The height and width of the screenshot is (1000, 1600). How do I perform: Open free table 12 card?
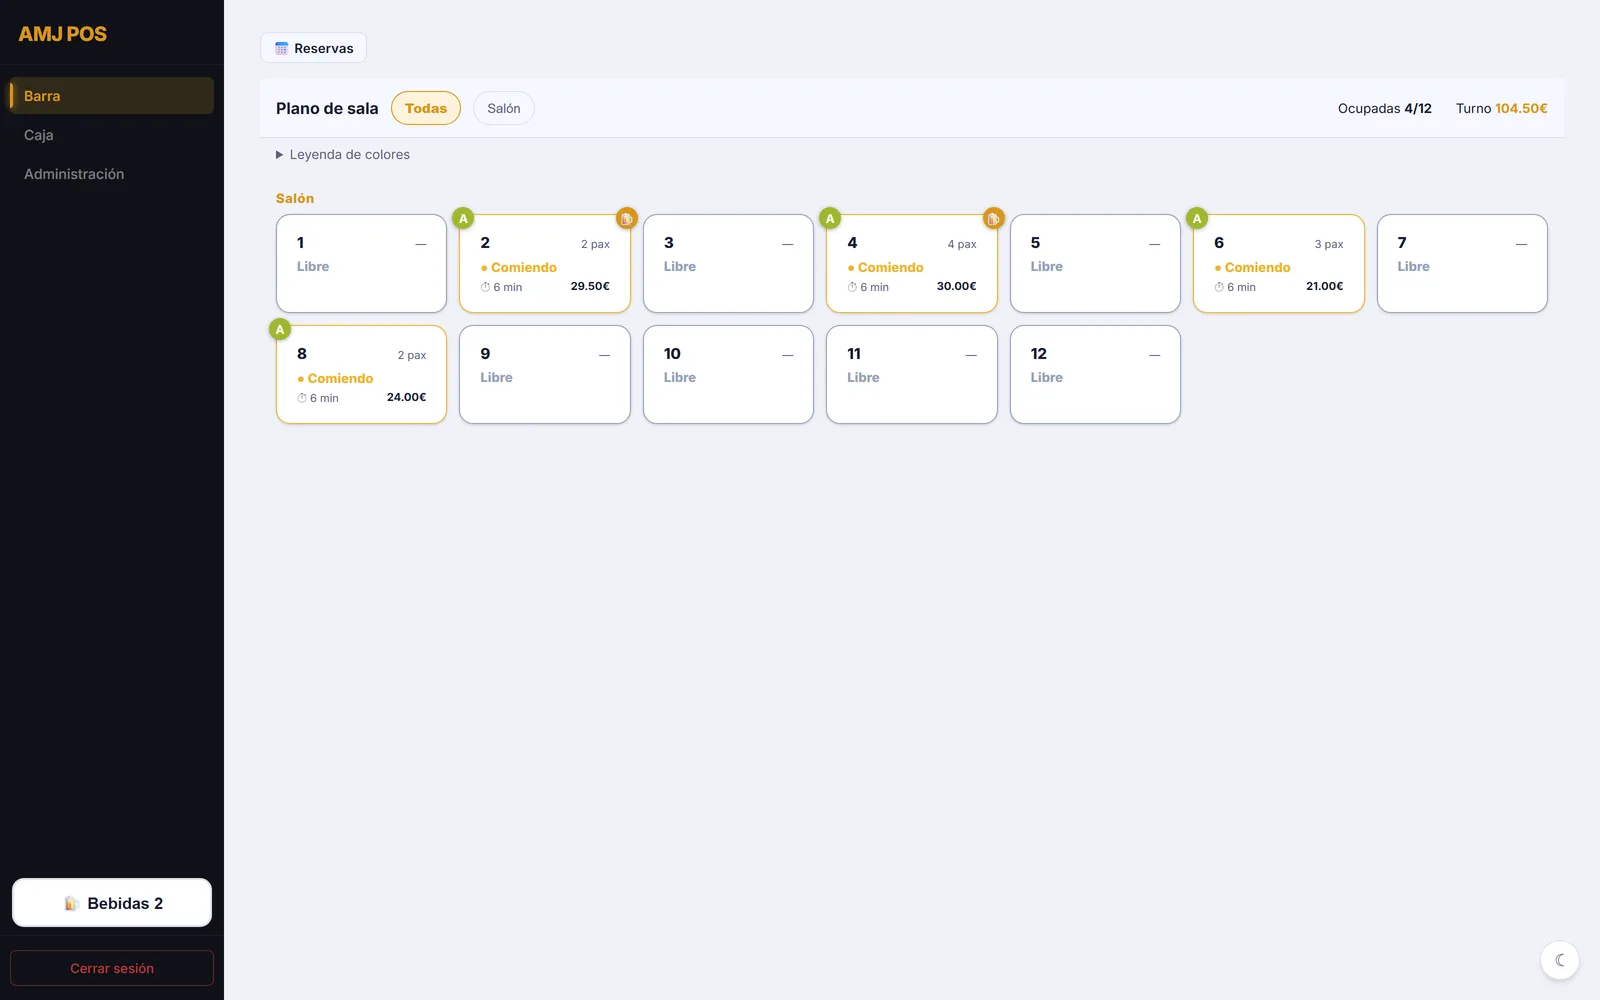[x=1095, y=374]
